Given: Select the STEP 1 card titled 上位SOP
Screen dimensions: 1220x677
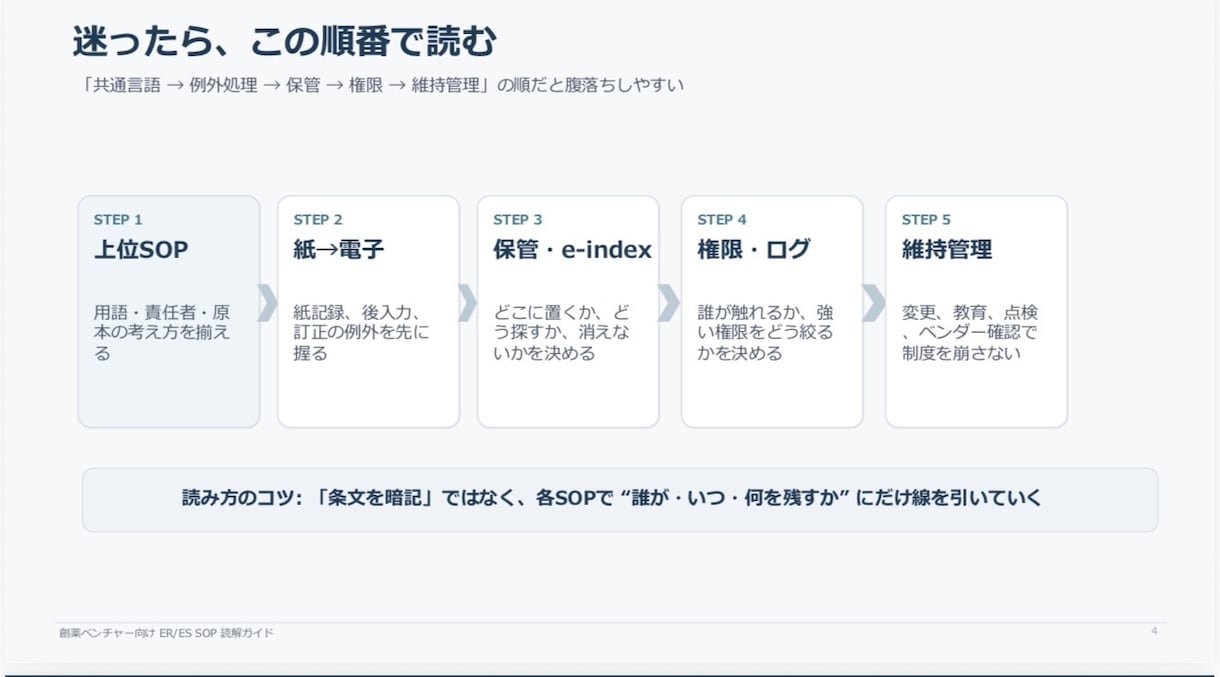Looking at the screenshot, I should [x=169, y=312].
